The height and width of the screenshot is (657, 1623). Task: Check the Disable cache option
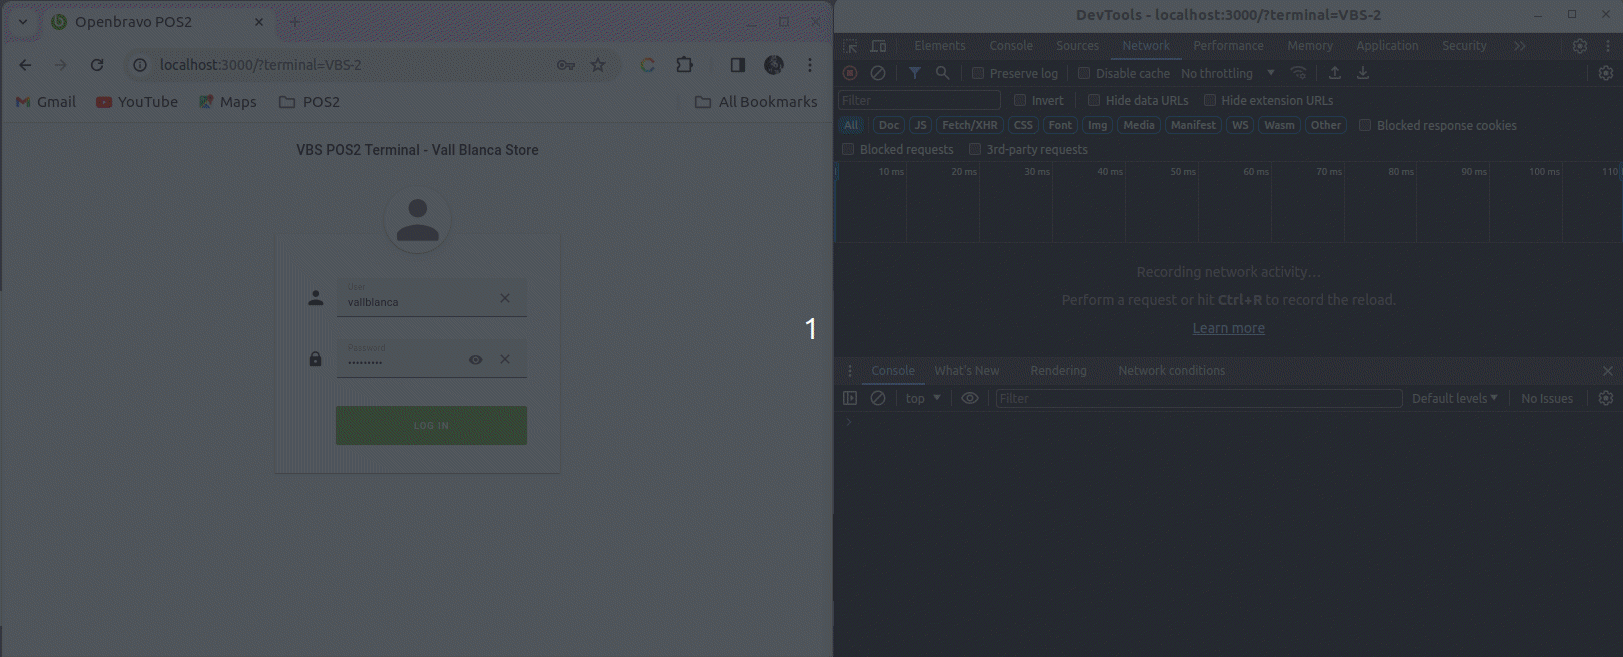tap(1084, 73)
